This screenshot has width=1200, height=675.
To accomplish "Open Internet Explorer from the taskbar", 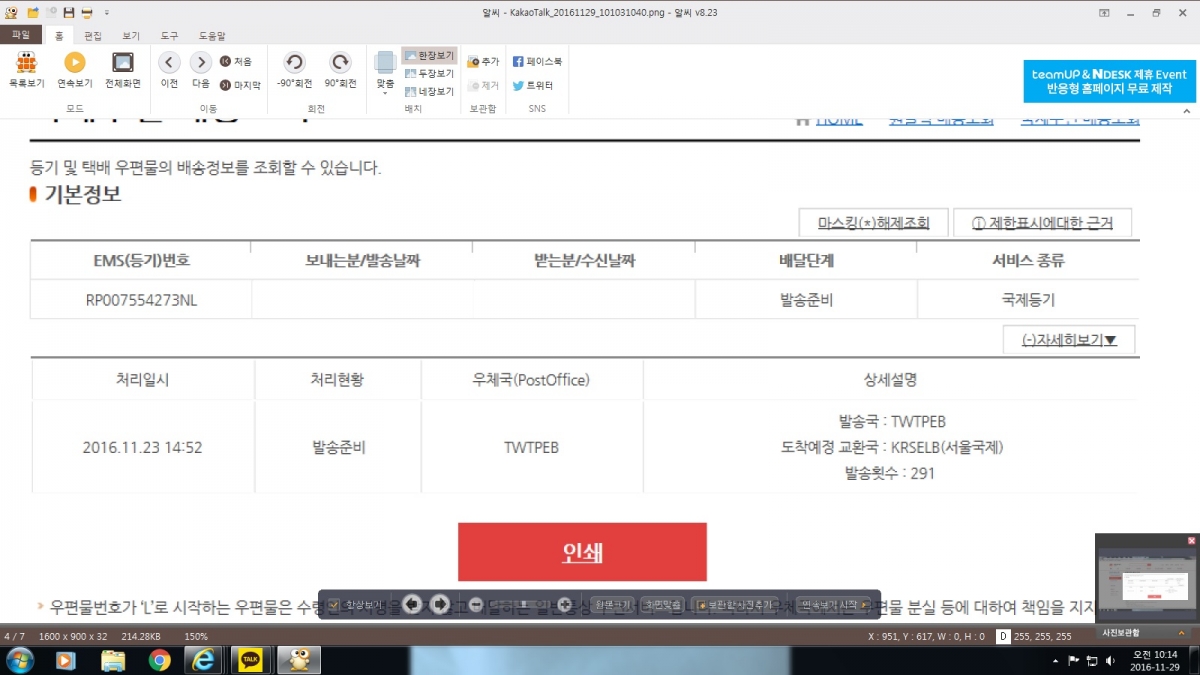I will pos(205,660).
